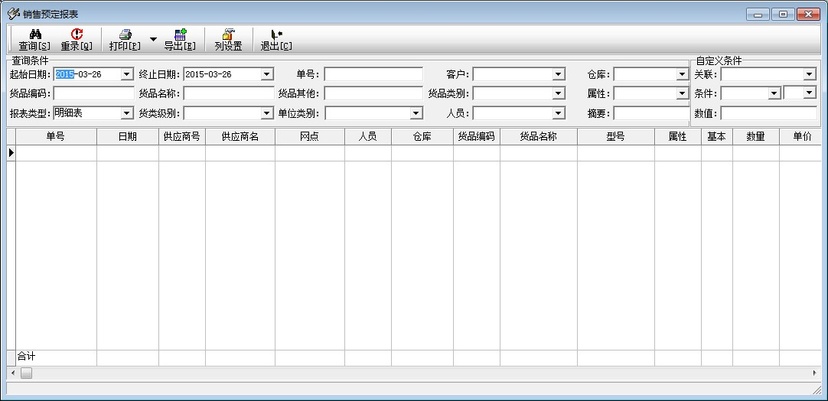Open the print options dropdown arrow
828x401 pixels.
click(153, 40)
